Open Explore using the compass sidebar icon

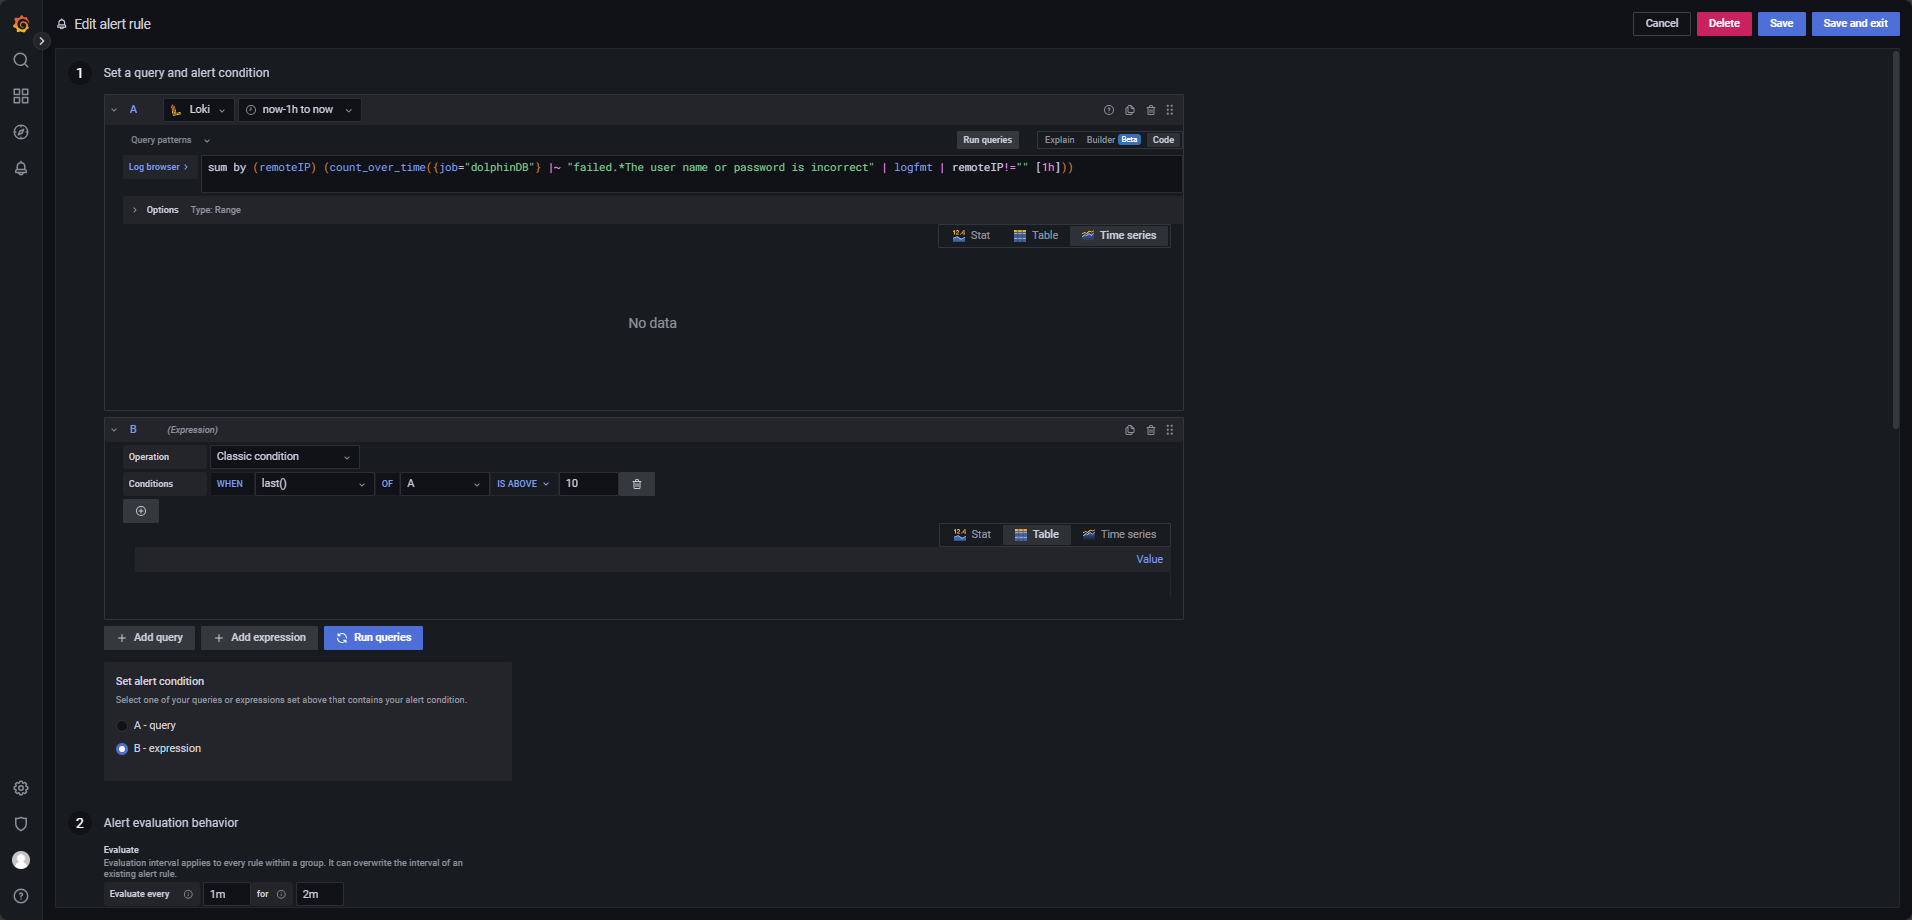pyautogui.click(x=20, y=132)
